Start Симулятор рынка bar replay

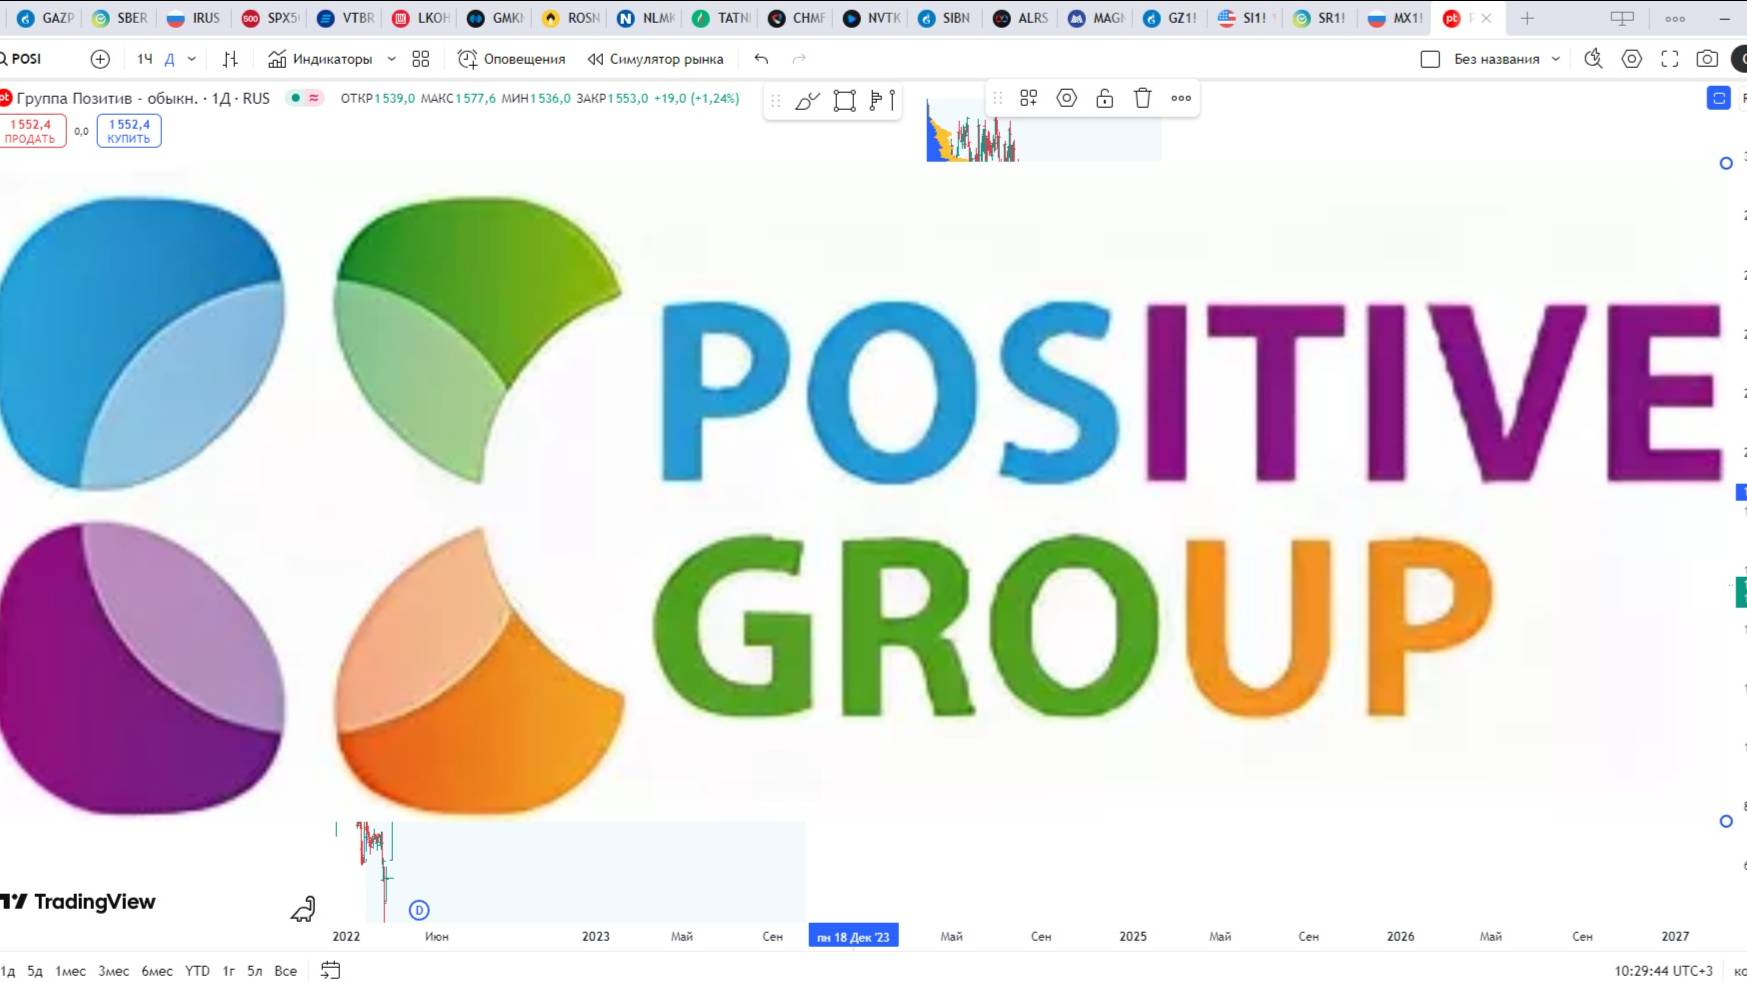655,59
